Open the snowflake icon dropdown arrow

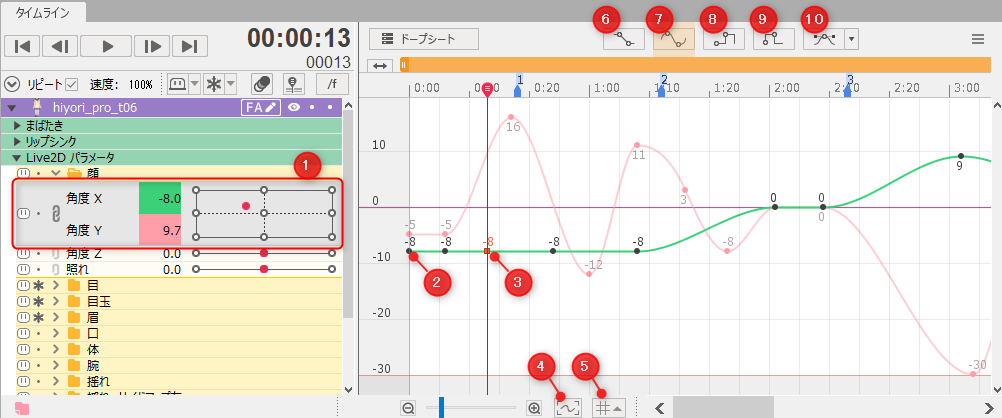(x=231, y=84)
